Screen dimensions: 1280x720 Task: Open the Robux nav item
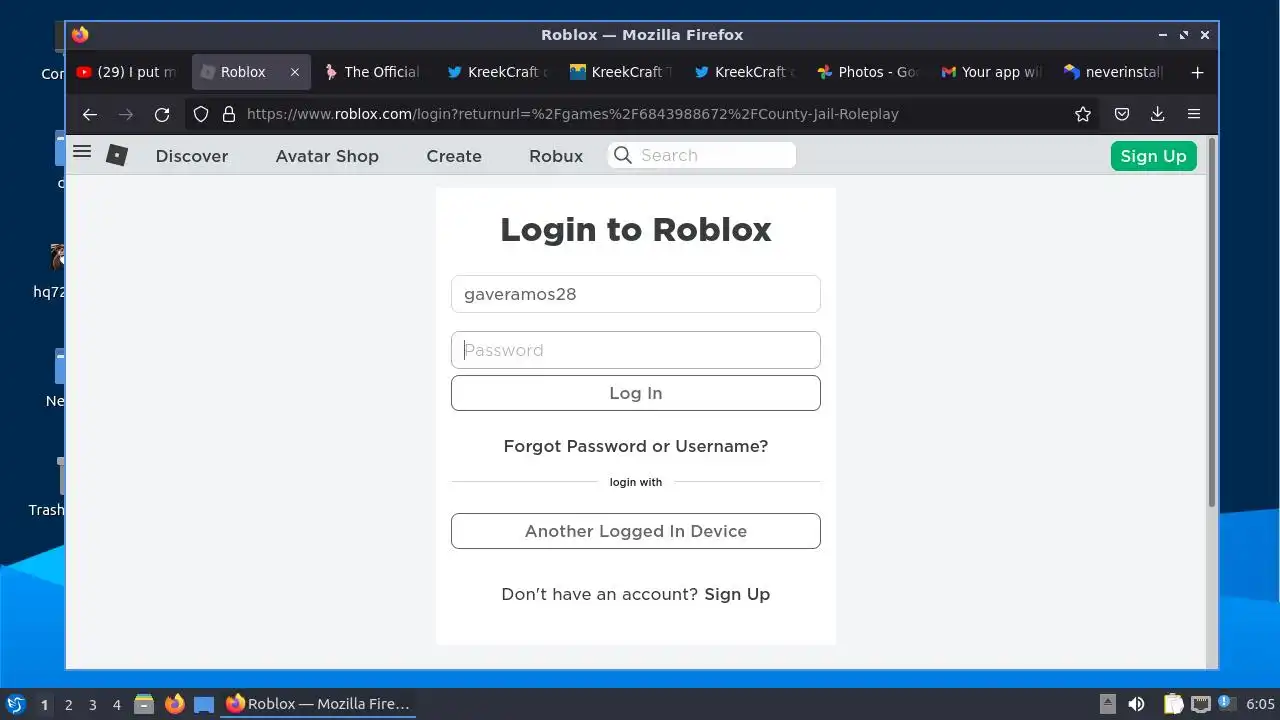tap(556, 156)
